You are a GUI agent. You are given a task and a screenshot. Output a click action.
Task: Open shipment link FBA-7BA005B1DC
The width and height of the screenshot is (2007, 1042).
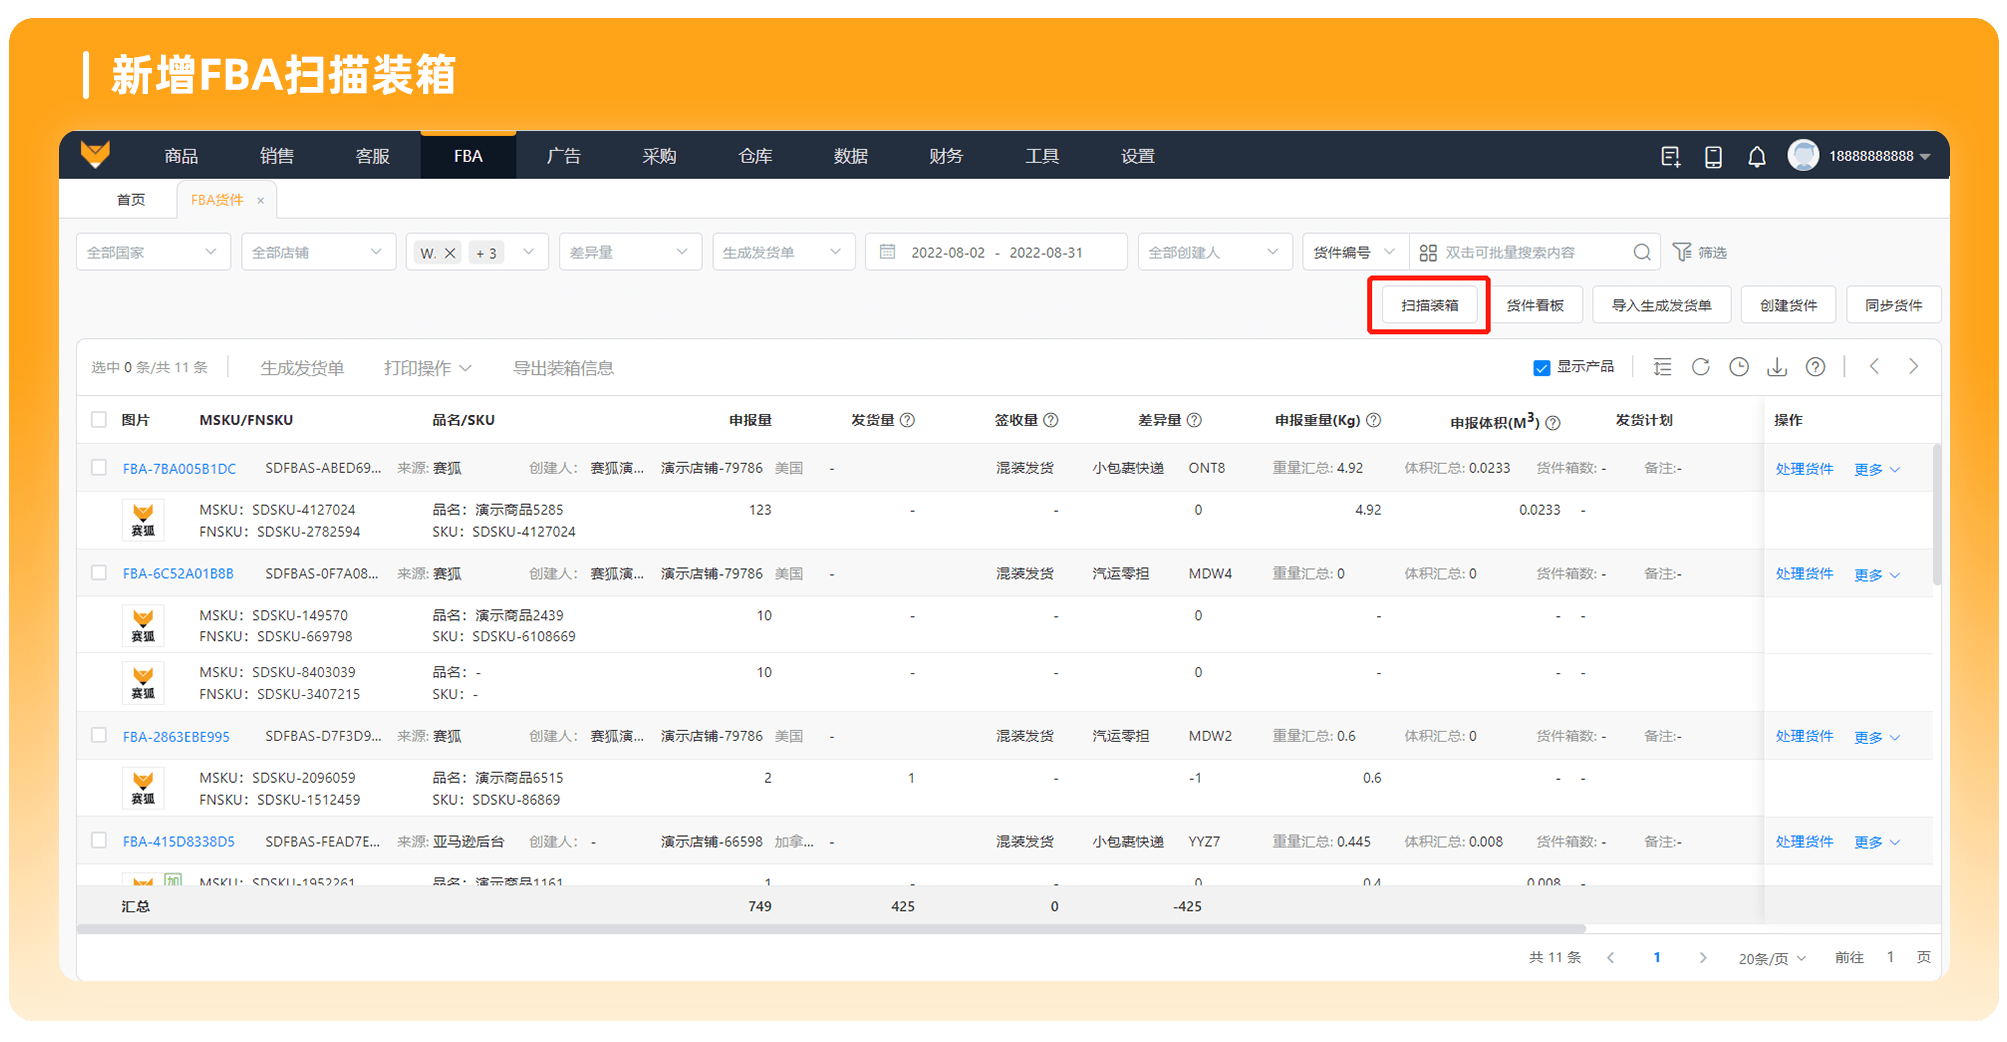click(x=180, y=468)
